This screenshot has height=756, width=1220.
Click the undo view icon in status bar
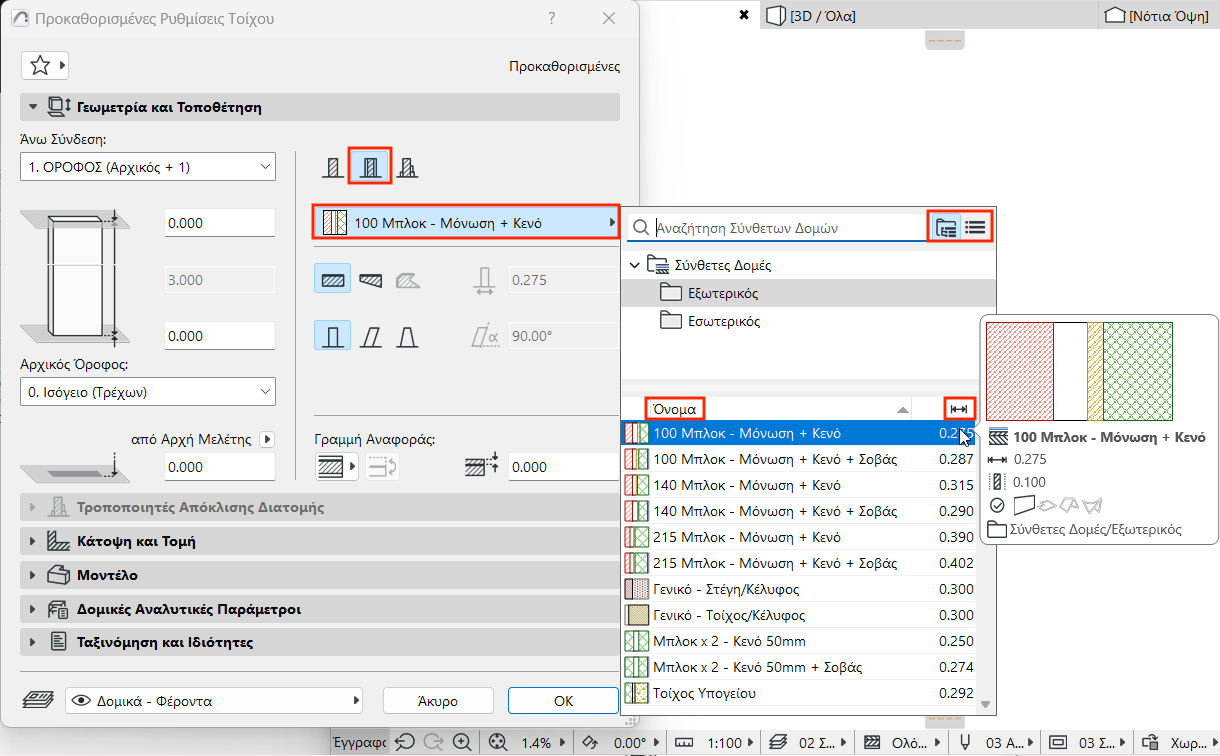(405, 742)
